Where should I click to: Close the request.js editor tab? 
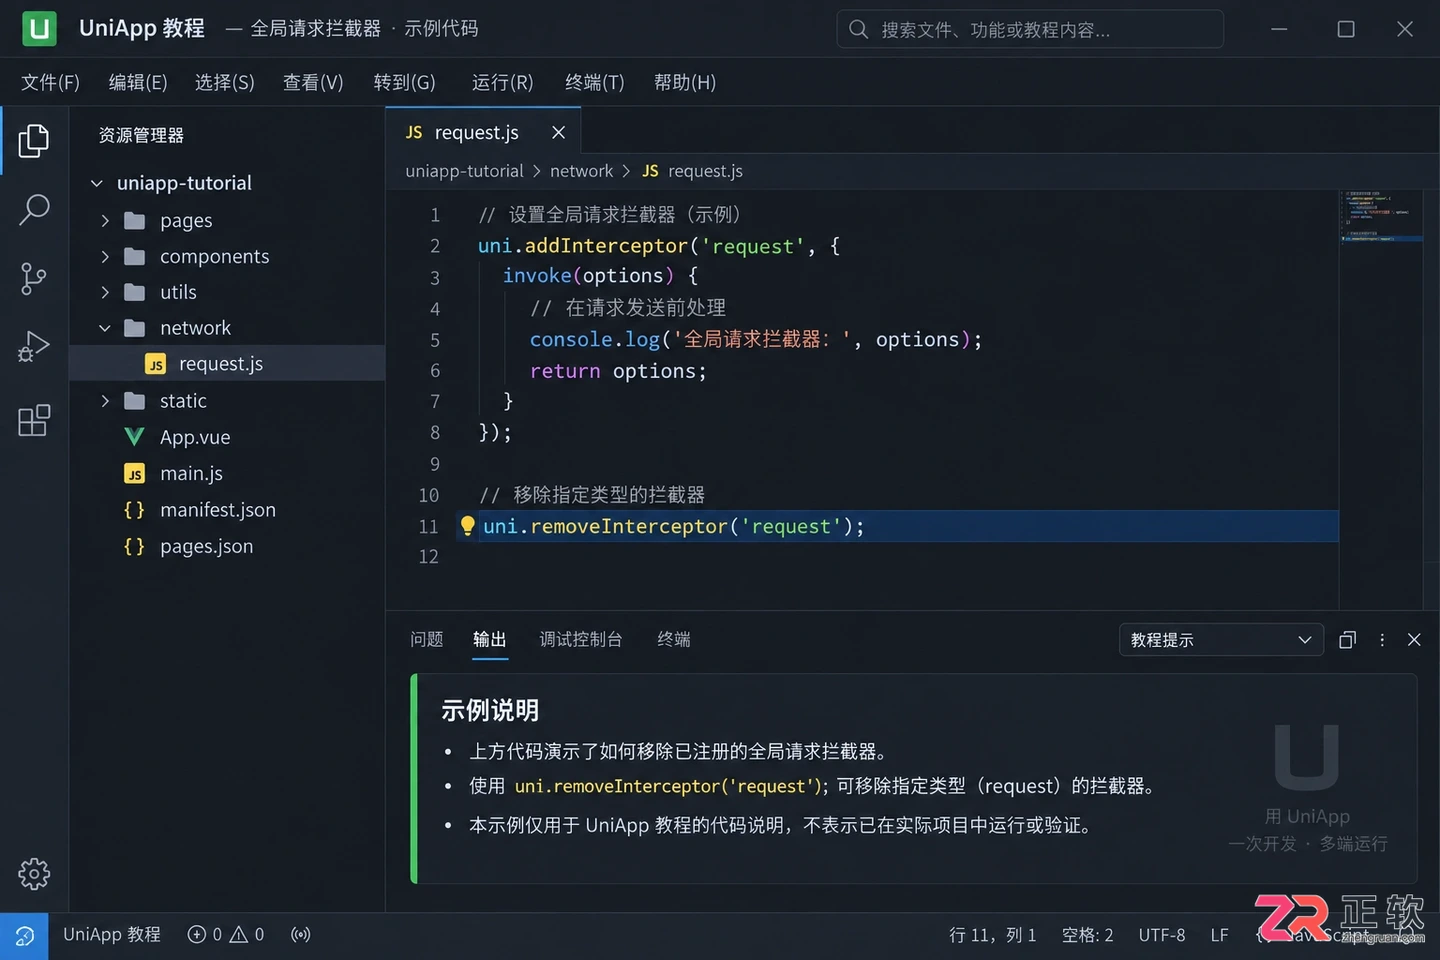point(559,132)
